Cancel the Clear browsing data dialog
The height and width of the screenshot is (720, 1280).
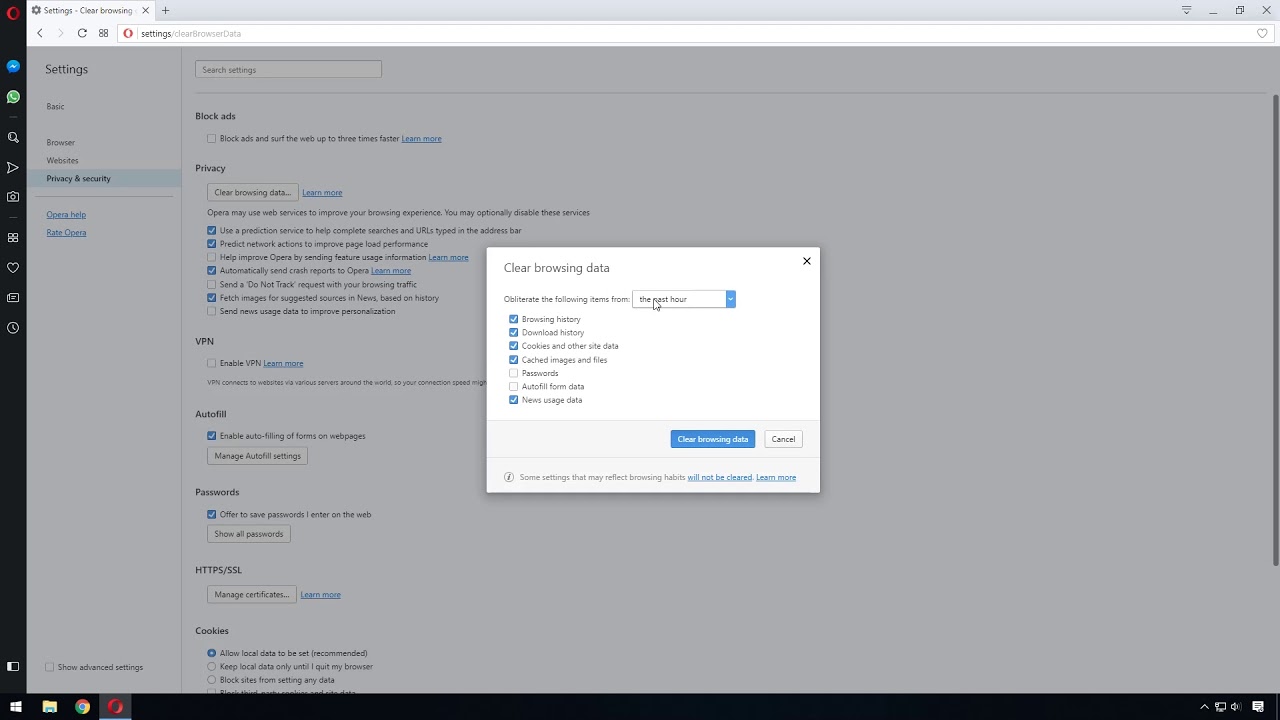coord(783,439)
